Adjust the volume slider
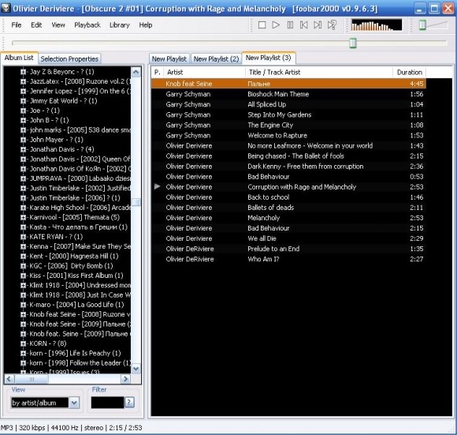The height and width of the screenshot is (435, 457). point(422,25)
